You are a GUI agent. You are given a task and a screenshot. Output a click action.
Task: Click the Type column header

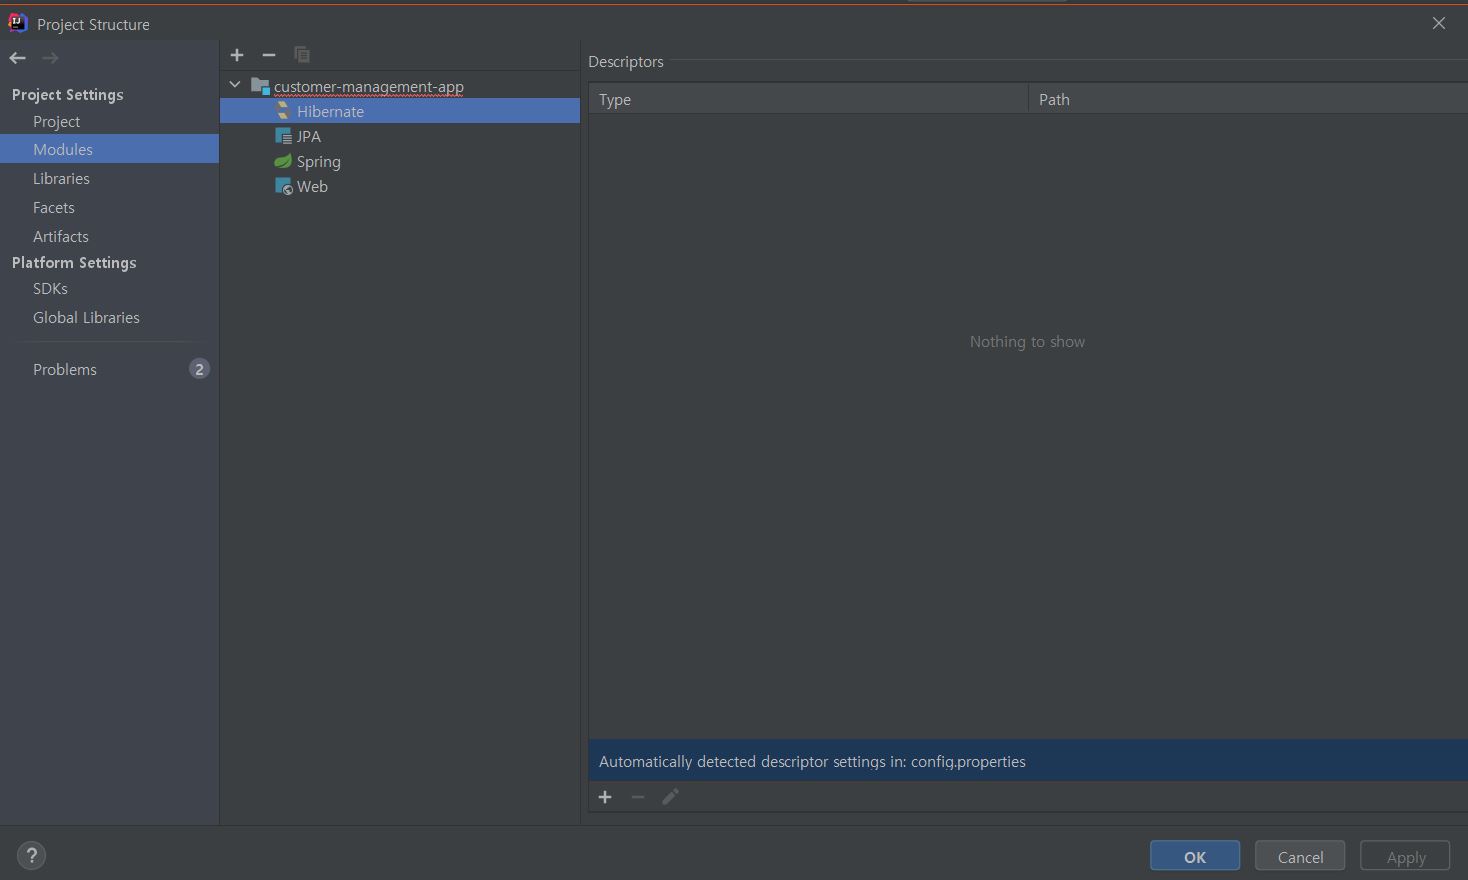click(808, 99)
